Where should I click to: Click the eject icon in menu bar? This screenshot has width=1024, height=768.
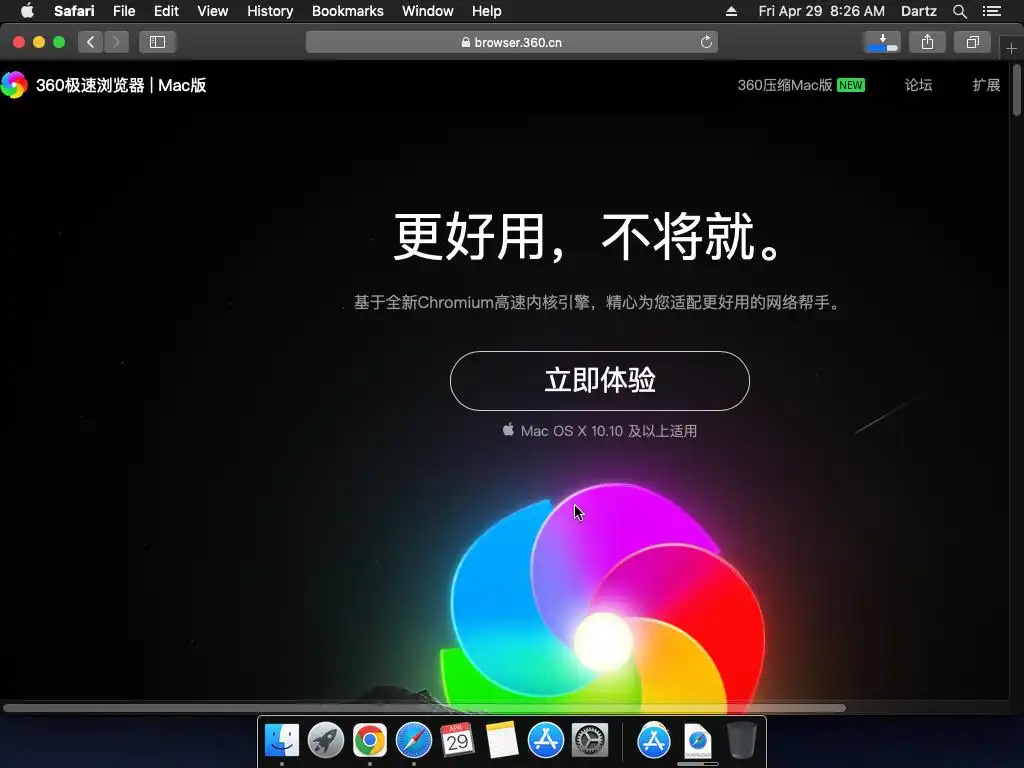pos(731,11)
